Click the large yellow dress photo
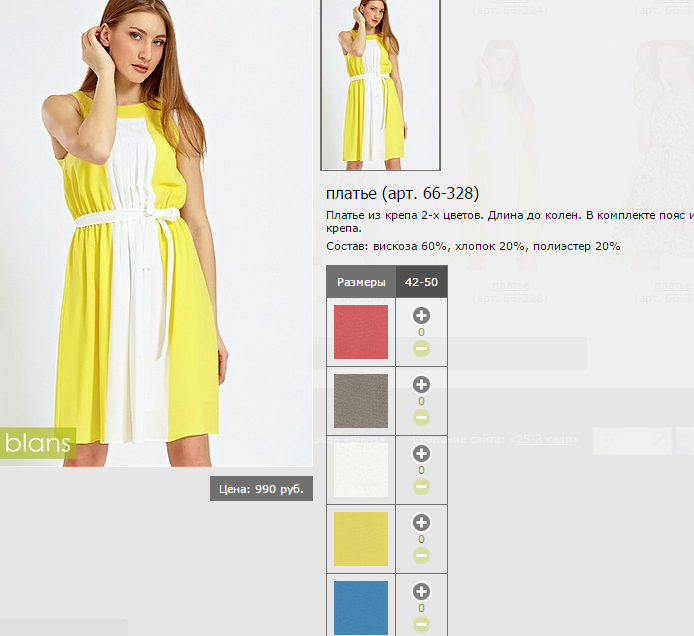 point(155,232)
